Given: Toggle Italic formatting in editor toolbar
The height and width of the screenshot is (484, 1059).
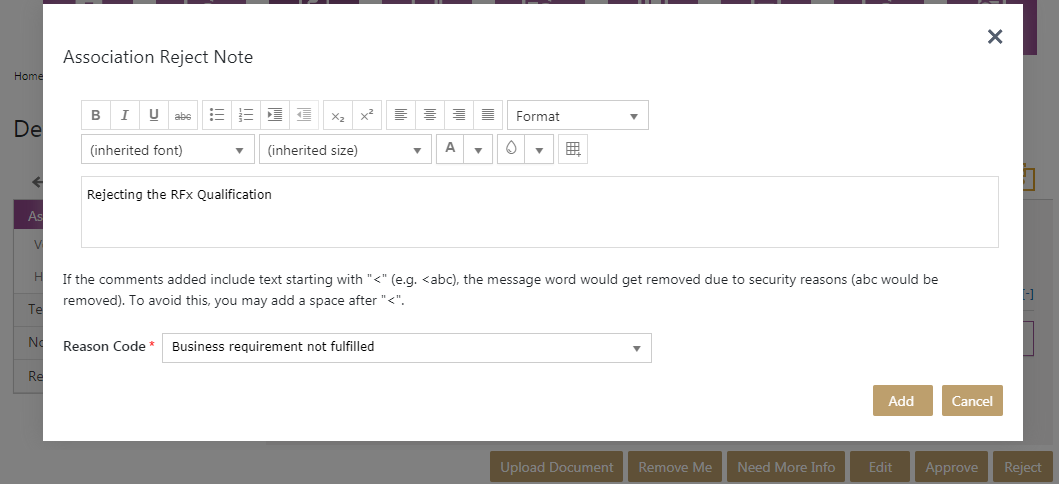Looking at the screenshot, I should pos(125,115).
